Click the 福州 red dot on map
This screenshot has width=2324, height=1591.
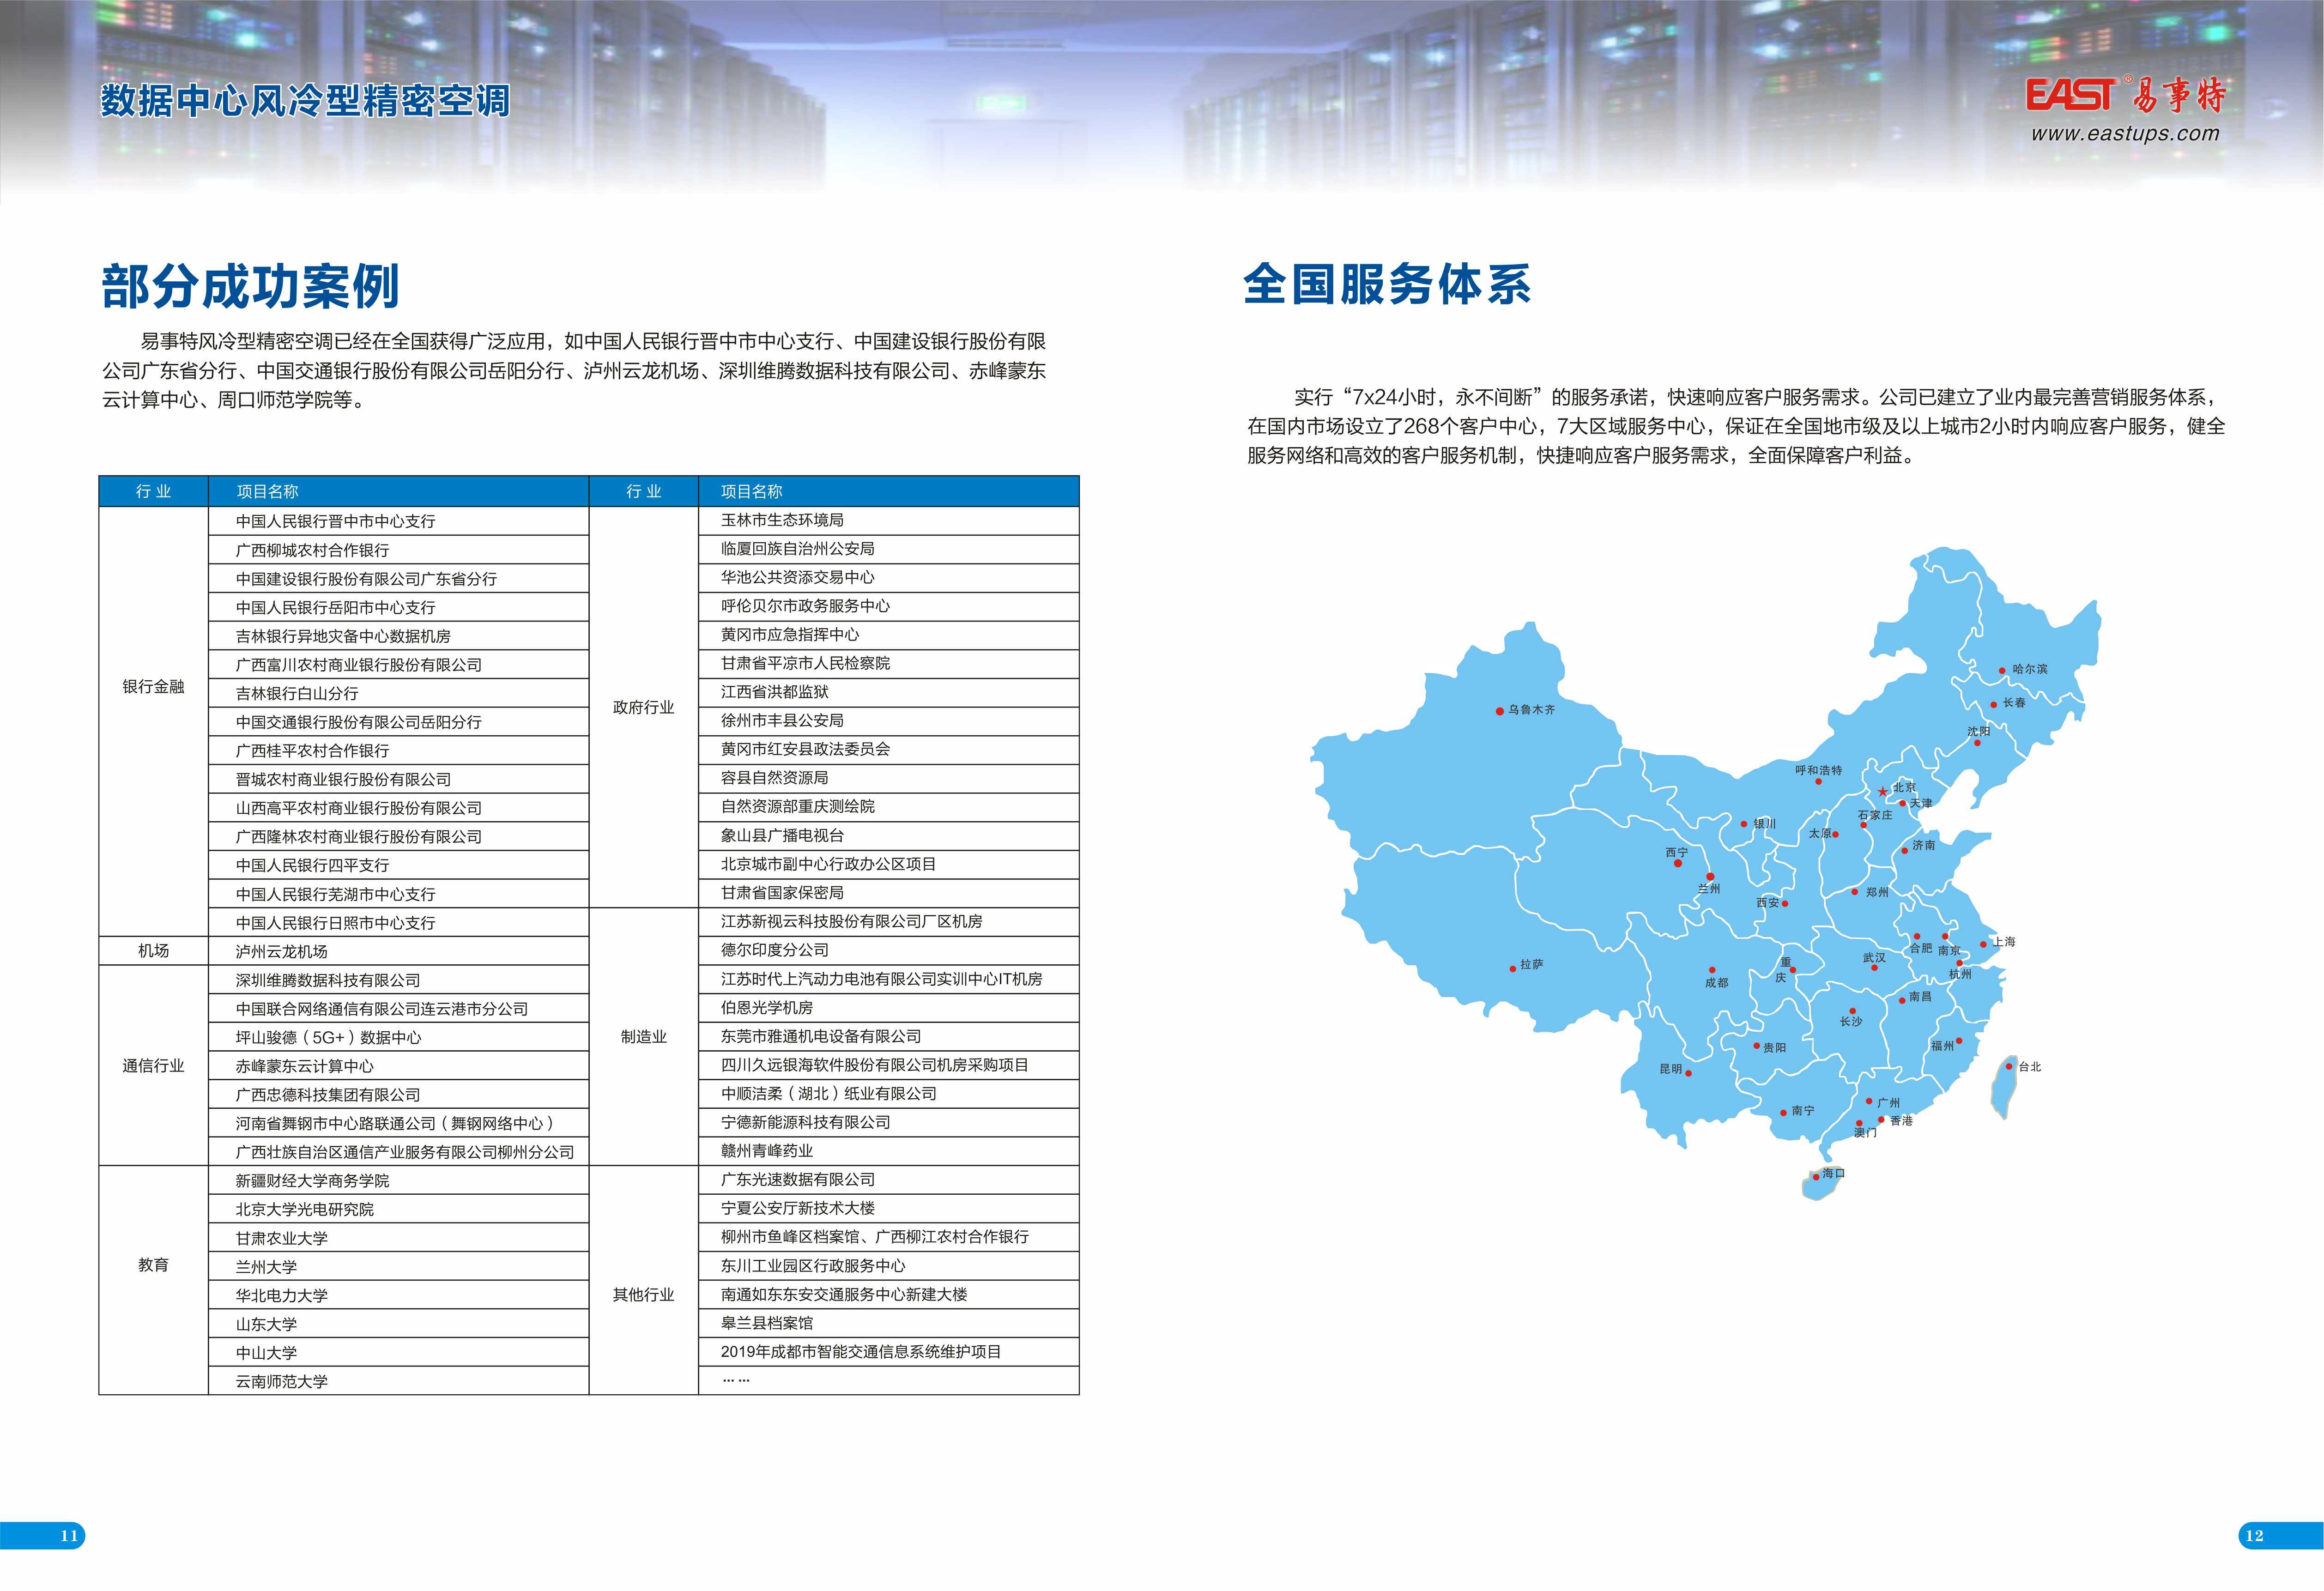click(x=1960, y=1040)
